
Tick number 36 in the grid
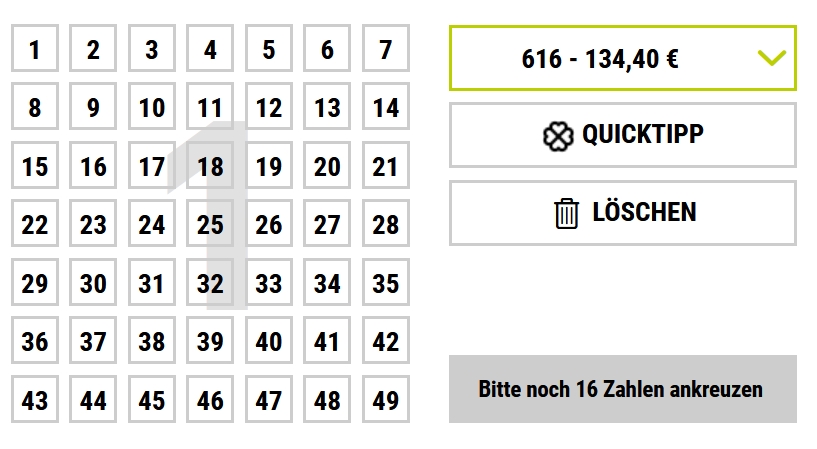pyautogui.click(x=35, y=340)
